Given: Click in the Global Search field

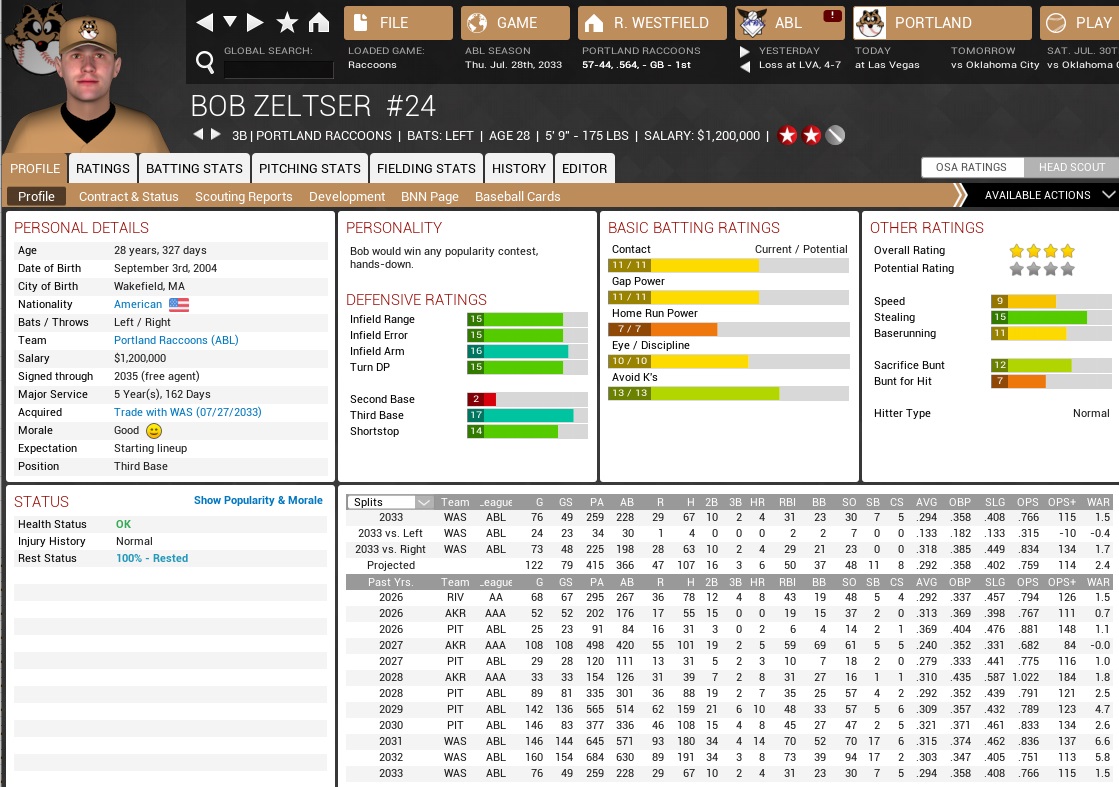Looking at the screenshot, I should point(278,69).
